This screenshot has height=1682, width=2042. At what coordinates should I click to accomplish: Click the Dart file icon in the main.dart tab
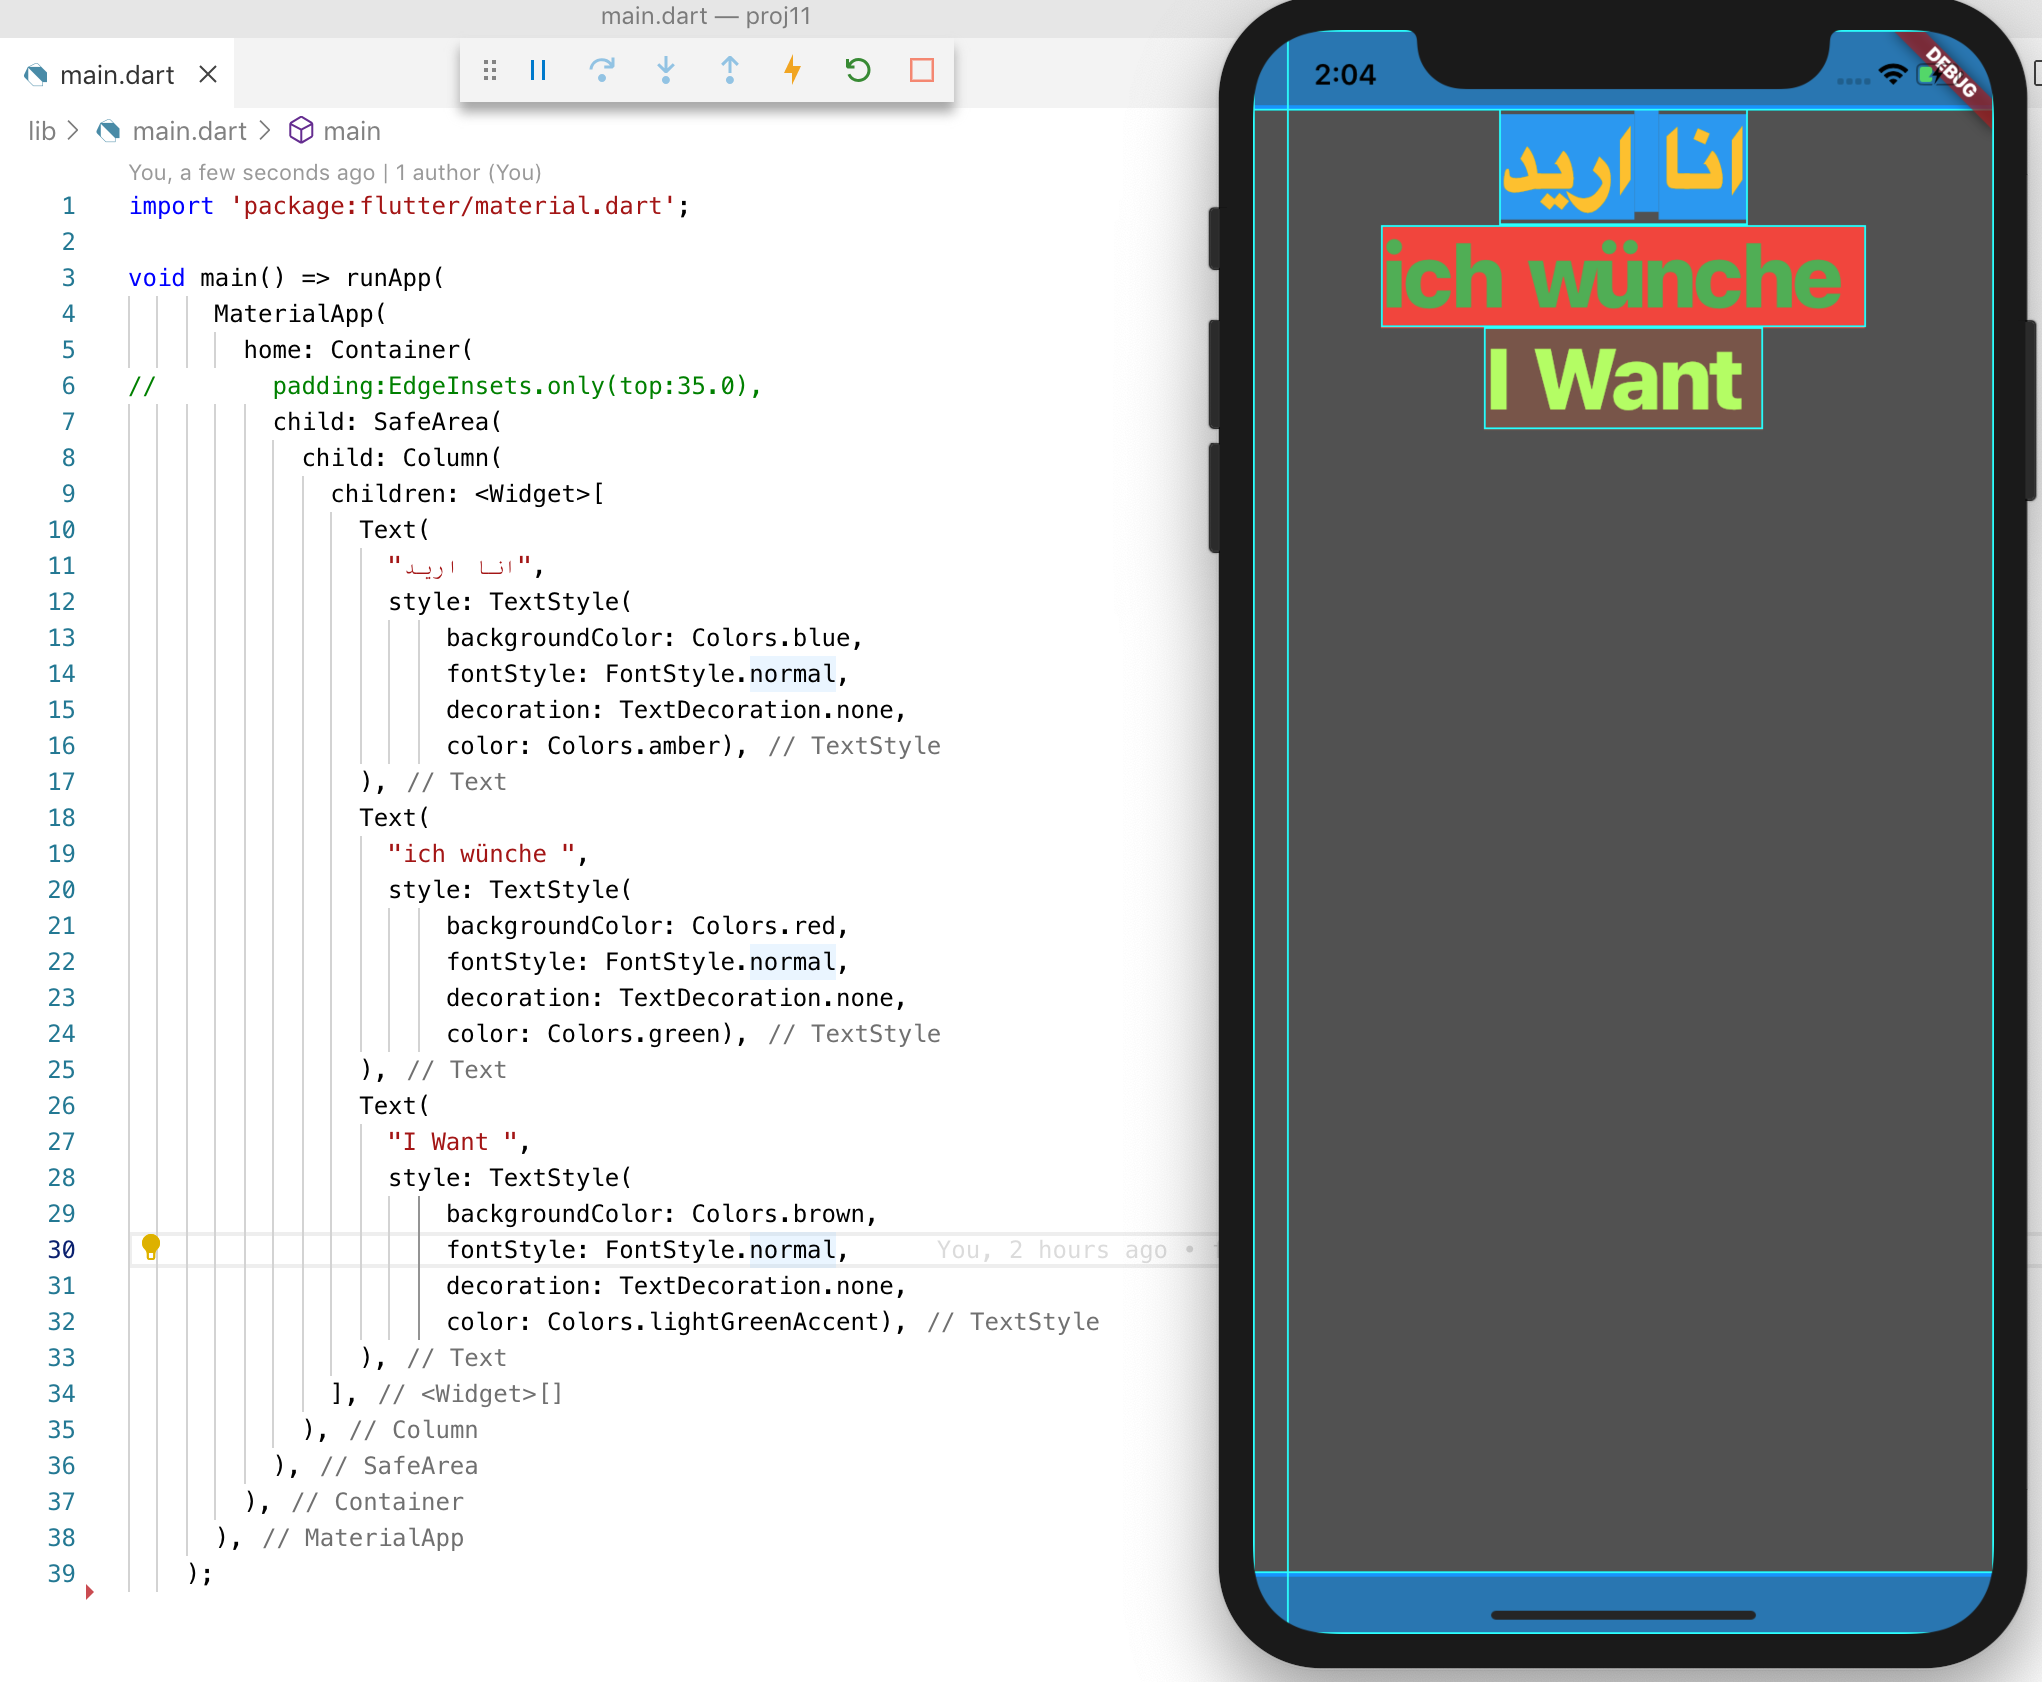tap(35, 74)
